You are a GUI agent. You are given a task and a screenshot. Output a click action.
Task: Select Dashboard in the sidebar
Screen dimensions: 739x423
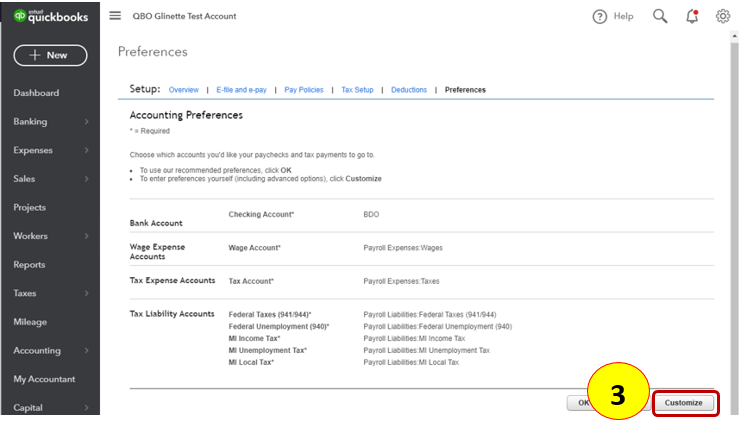click(36, 93)
